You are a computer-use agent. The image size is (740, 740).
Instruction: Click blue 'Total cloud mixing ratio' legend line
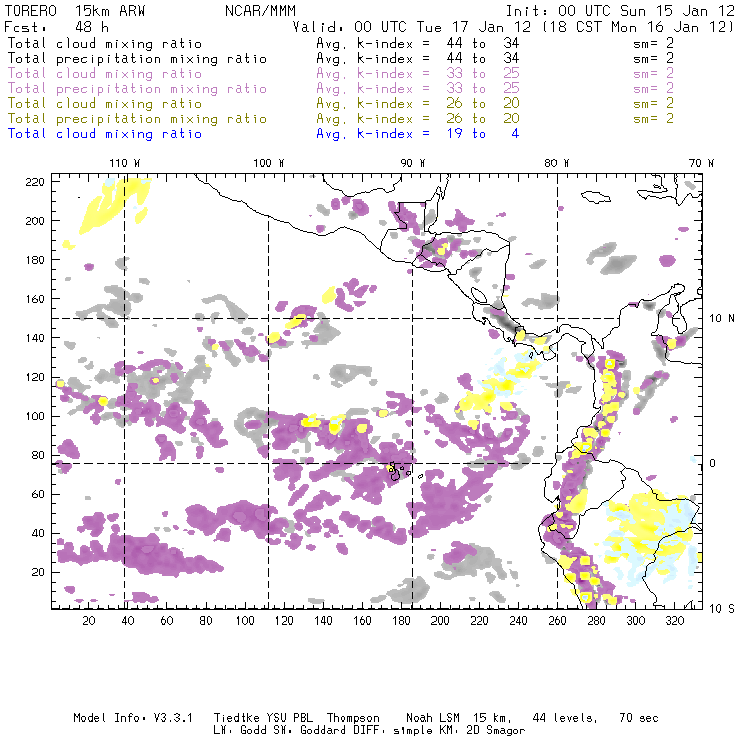(105, 134)
